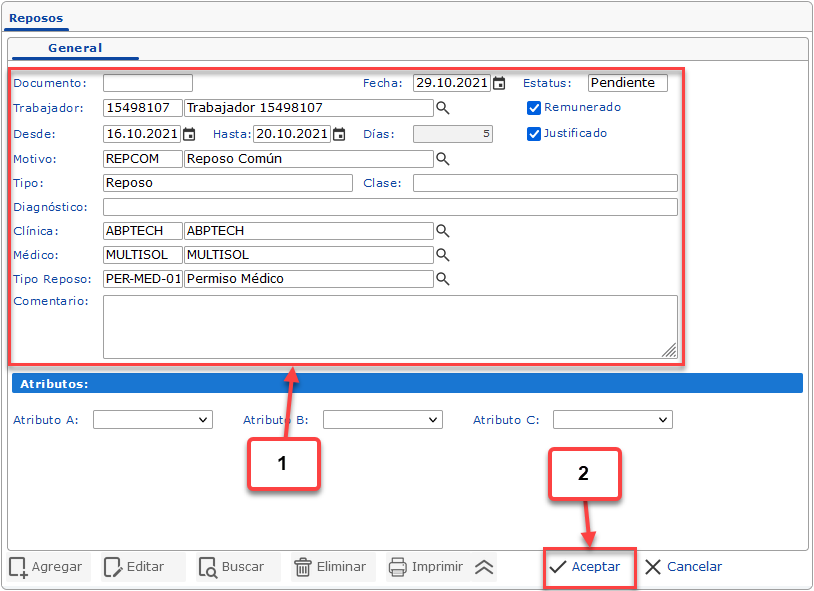Click the Clínica code field
Screen dimensions: 814x591
coord(143,231)
